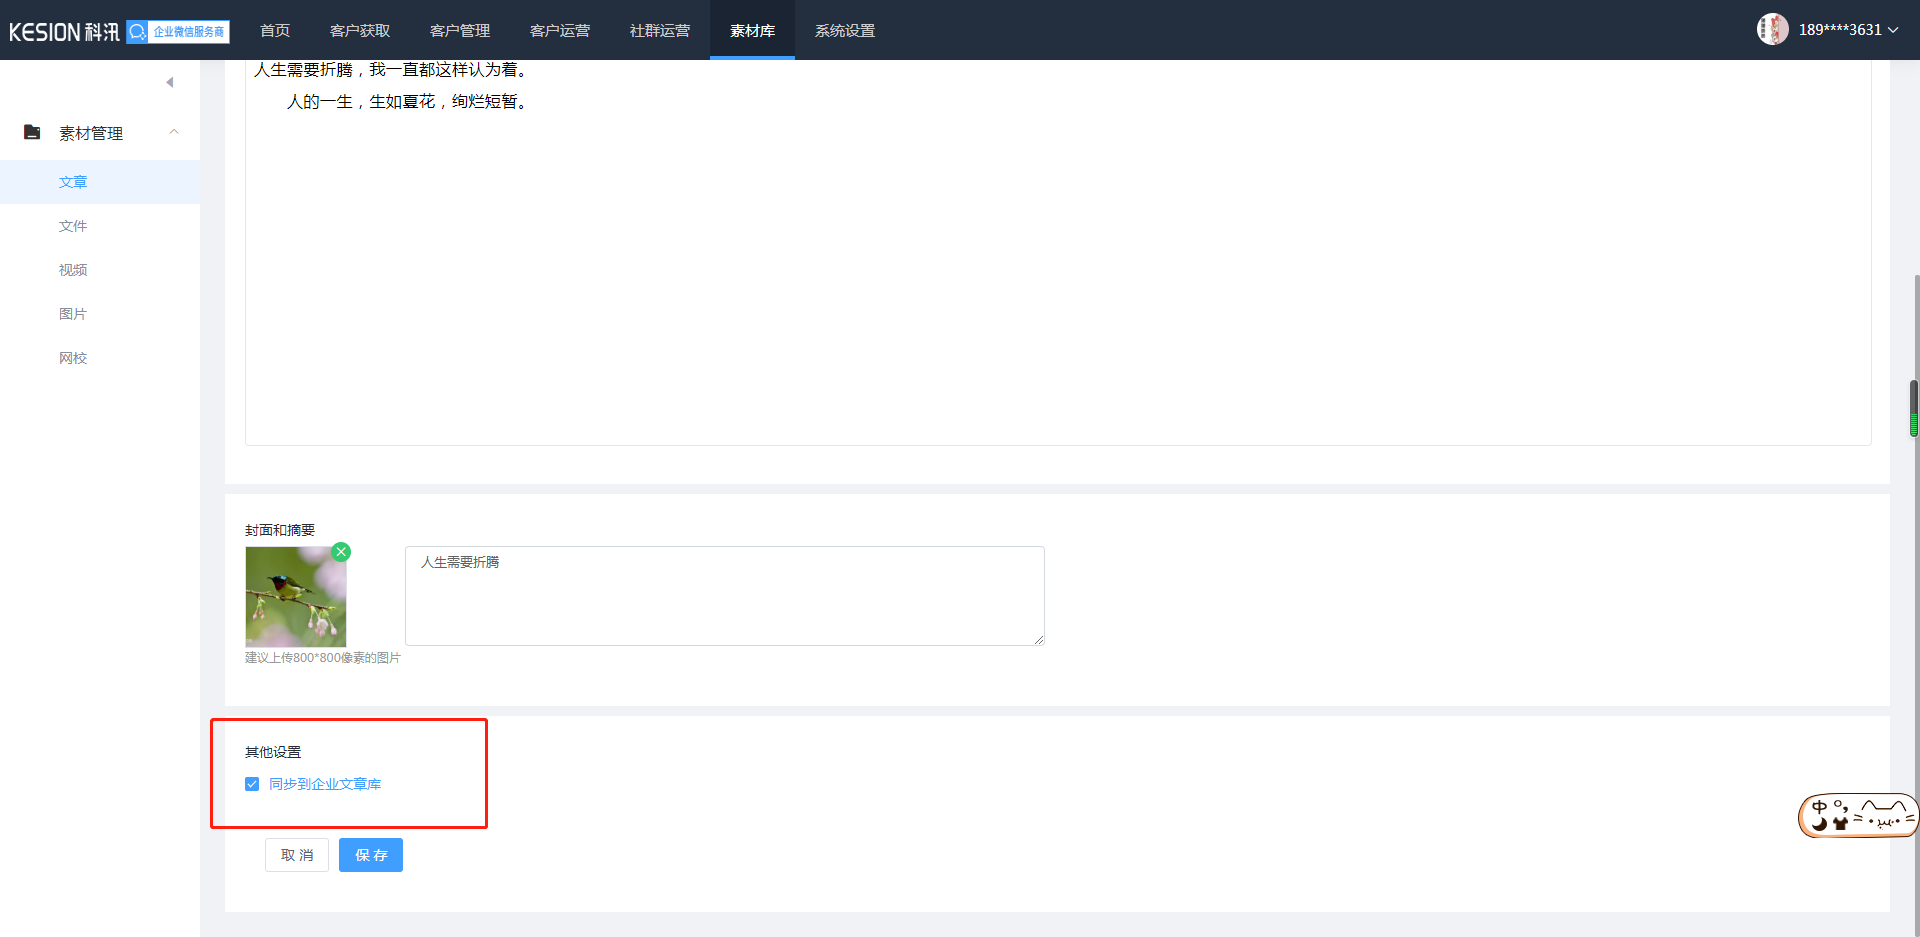
Task: Click the bird cover thumbnail
Action: pos(296,598)
